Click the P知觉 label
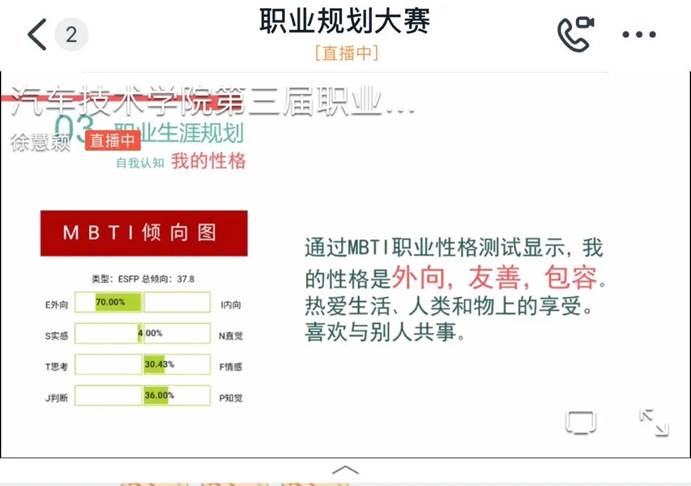This screenshot has height=486, width=691. pos(231,398)
